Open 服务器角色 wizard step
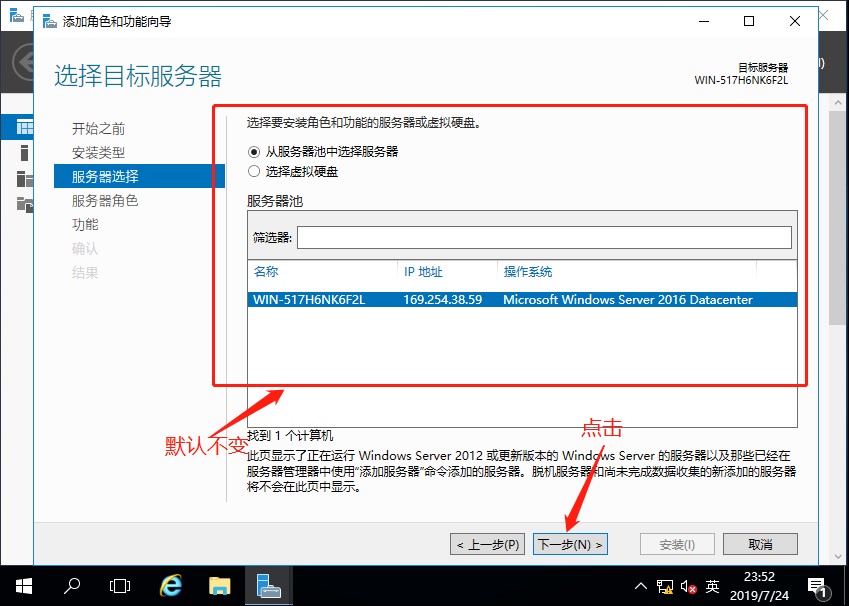 pyautogui.click(x=105, y=200)
